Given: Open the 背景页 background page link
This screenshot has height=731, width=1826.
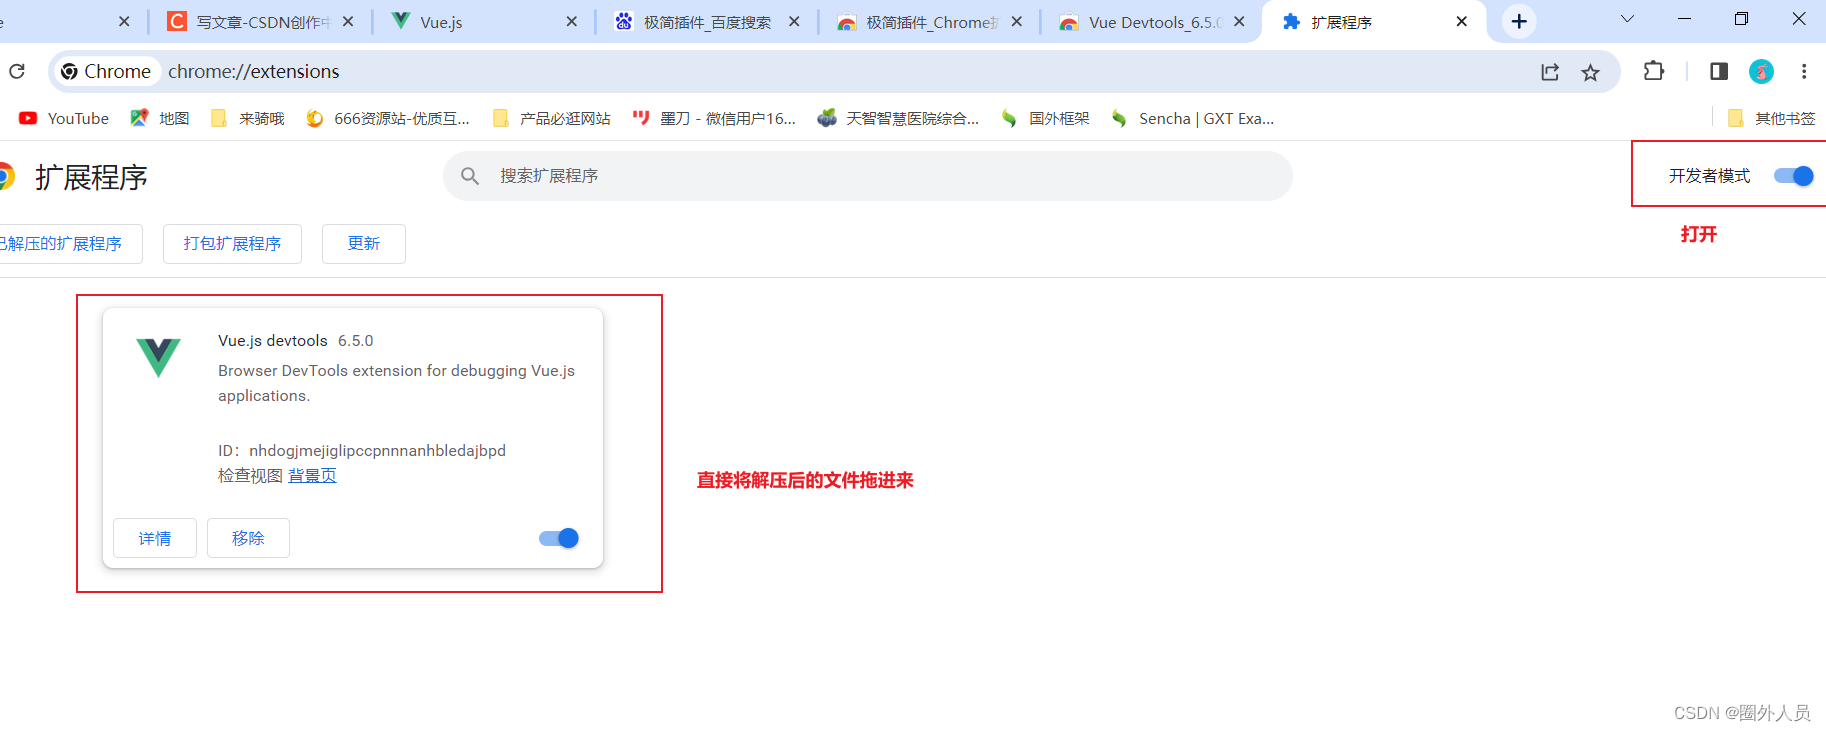Looking at the screenshot, I should 312,476.
